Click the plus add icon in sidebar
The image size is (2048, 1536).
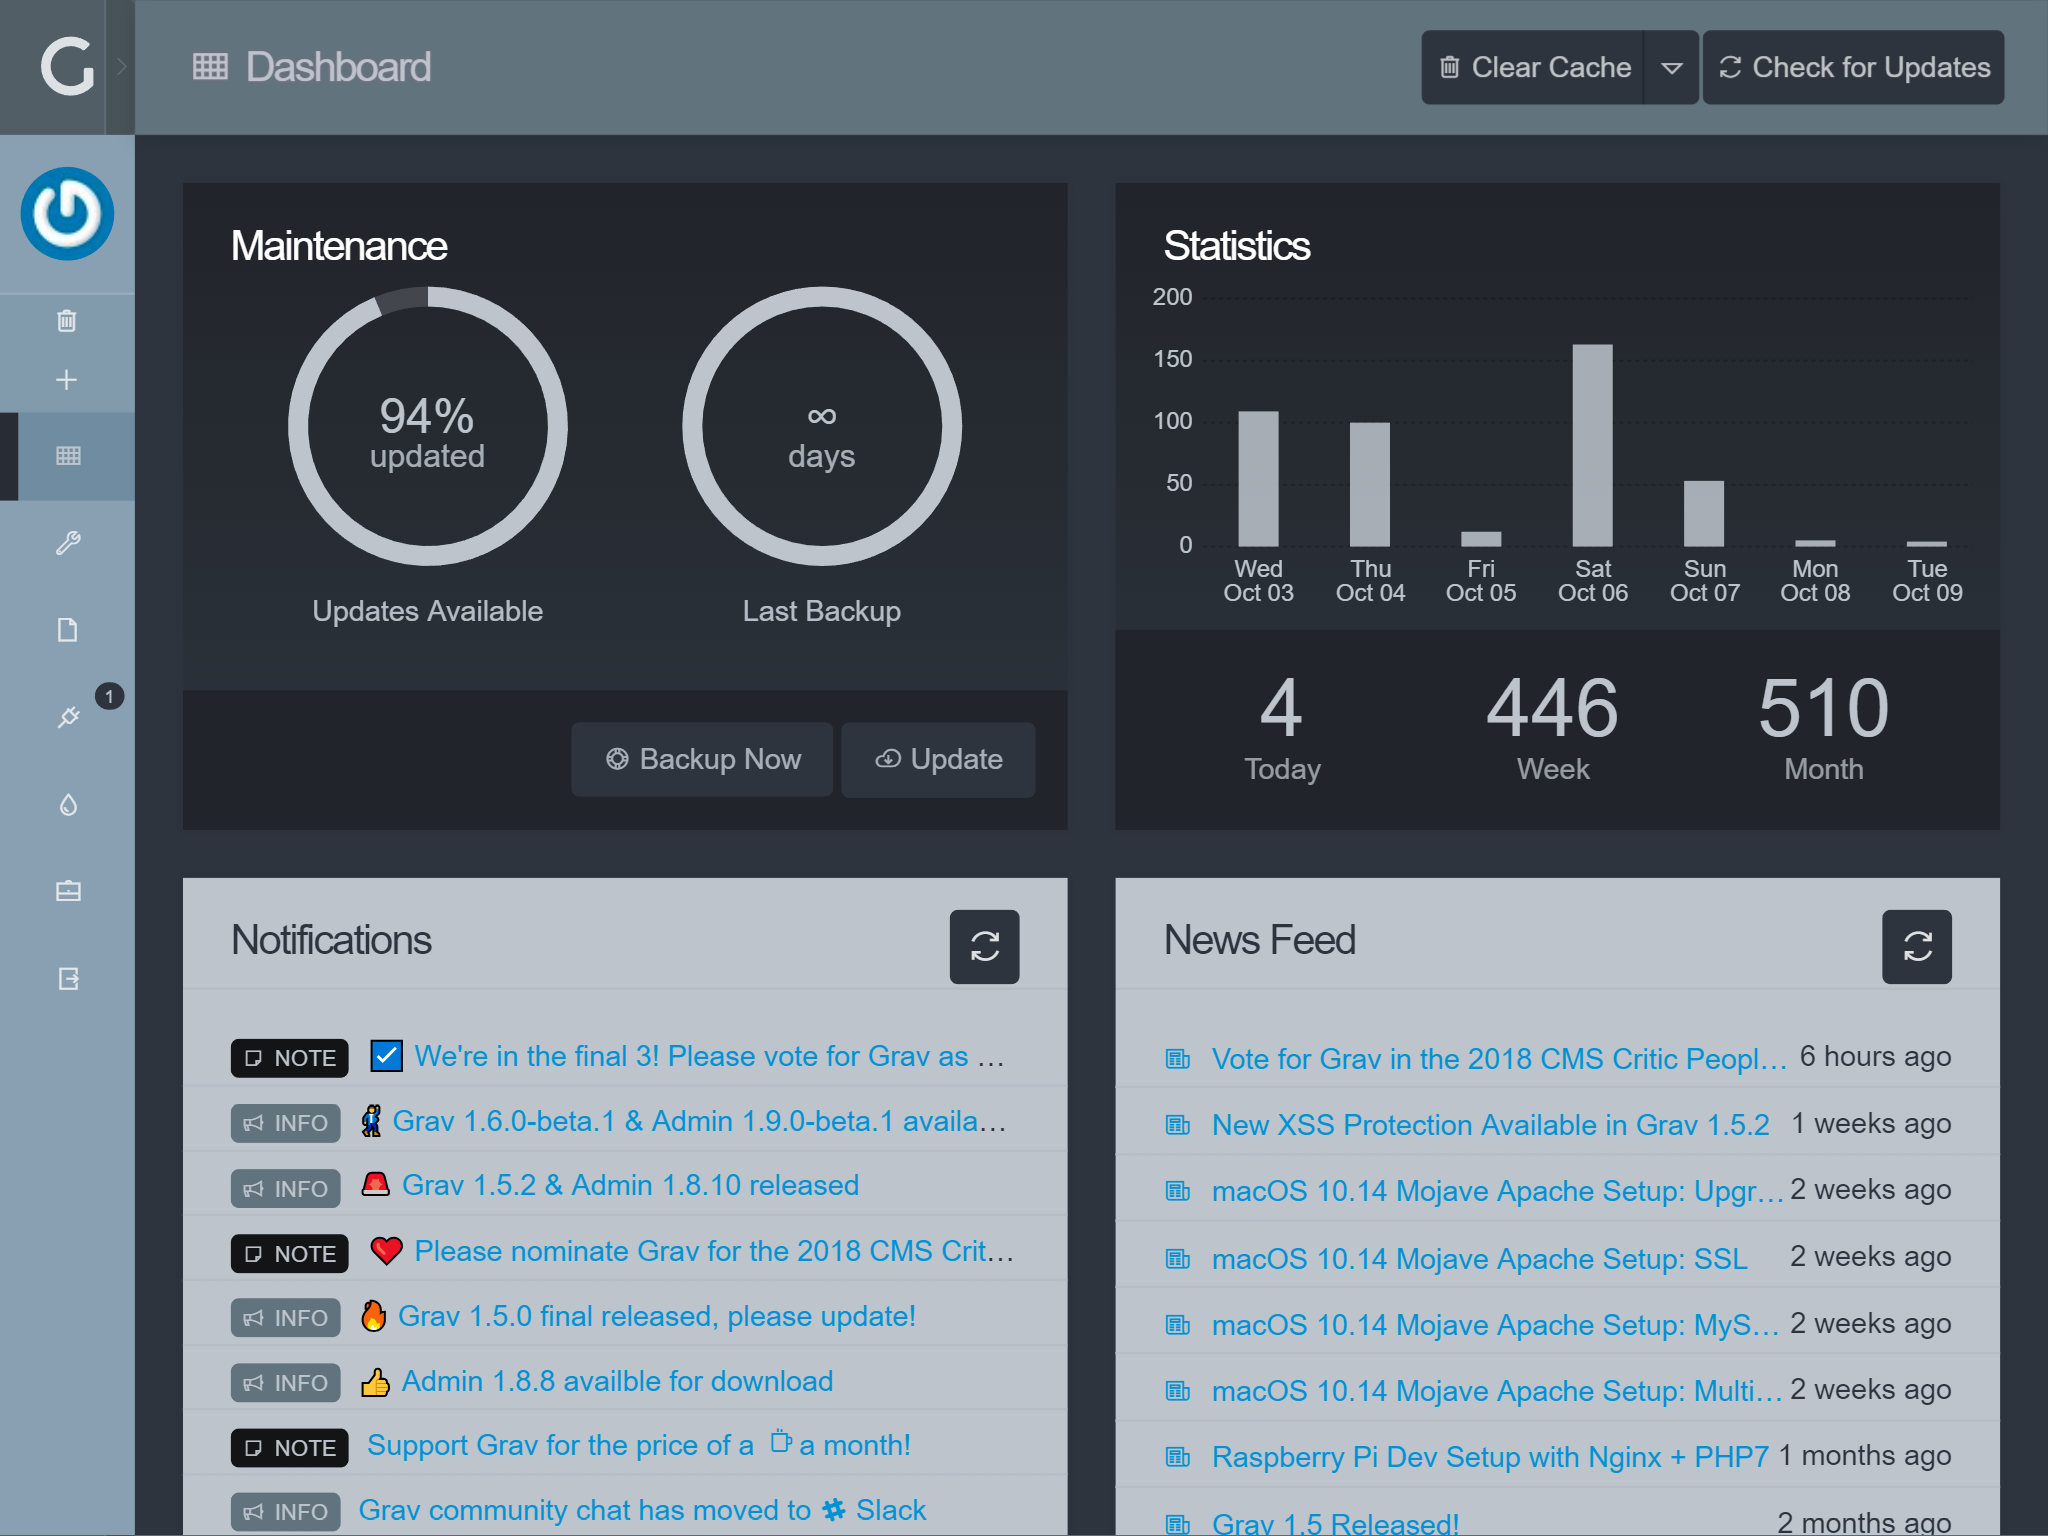pos(67,380)
